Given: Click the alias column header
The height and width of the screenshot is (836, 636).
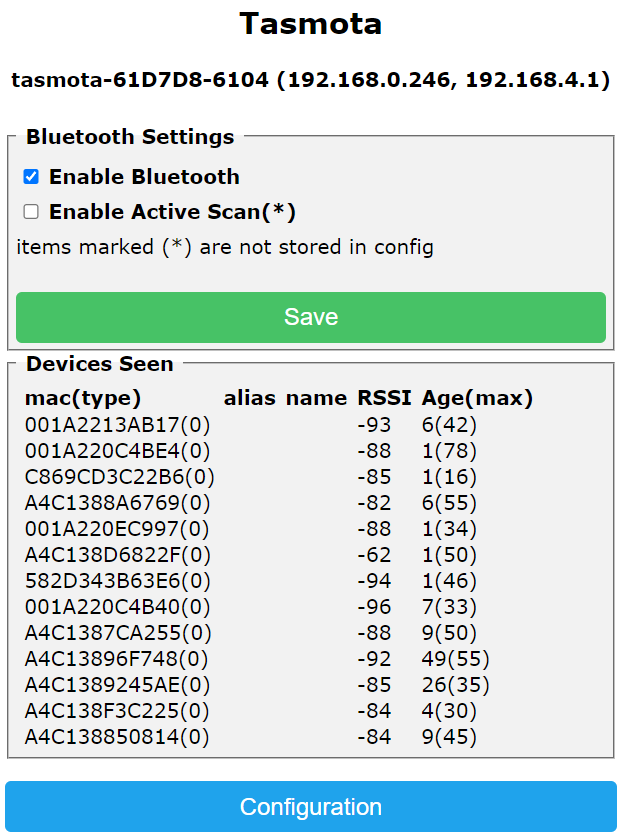Looking at the screenshot, I should 249,398.
